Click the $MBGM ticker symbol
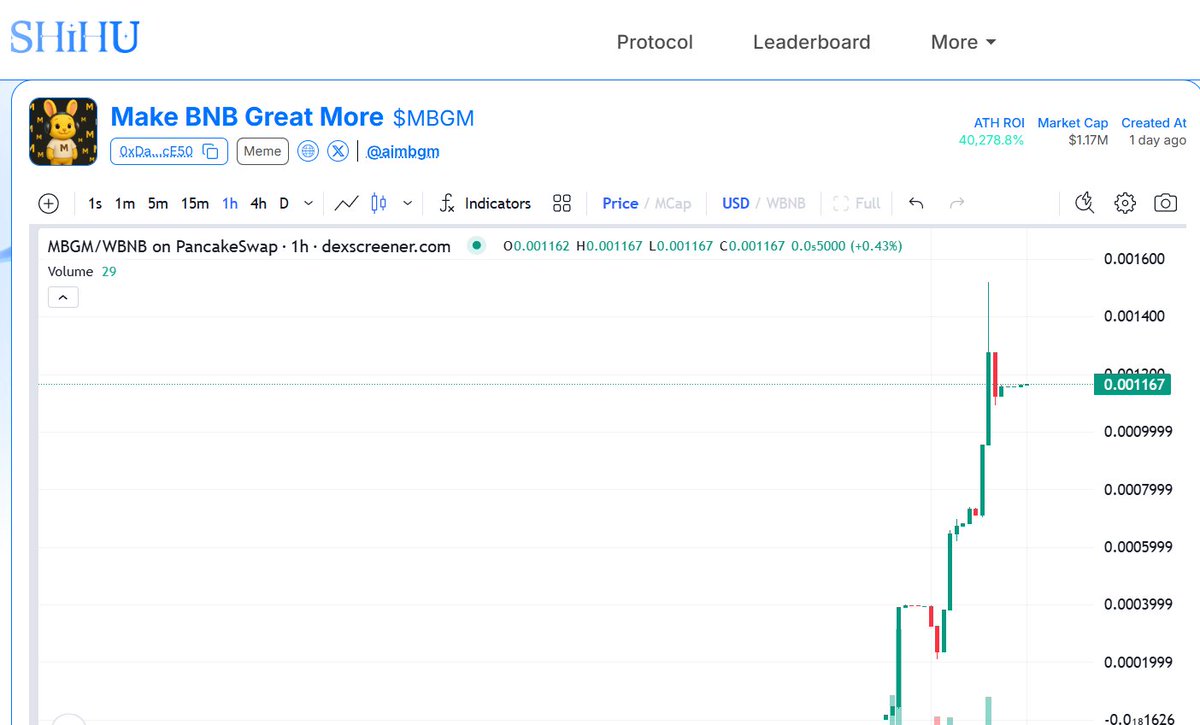The height and width of the screenshot is (725, 1200). pos(433,119)
